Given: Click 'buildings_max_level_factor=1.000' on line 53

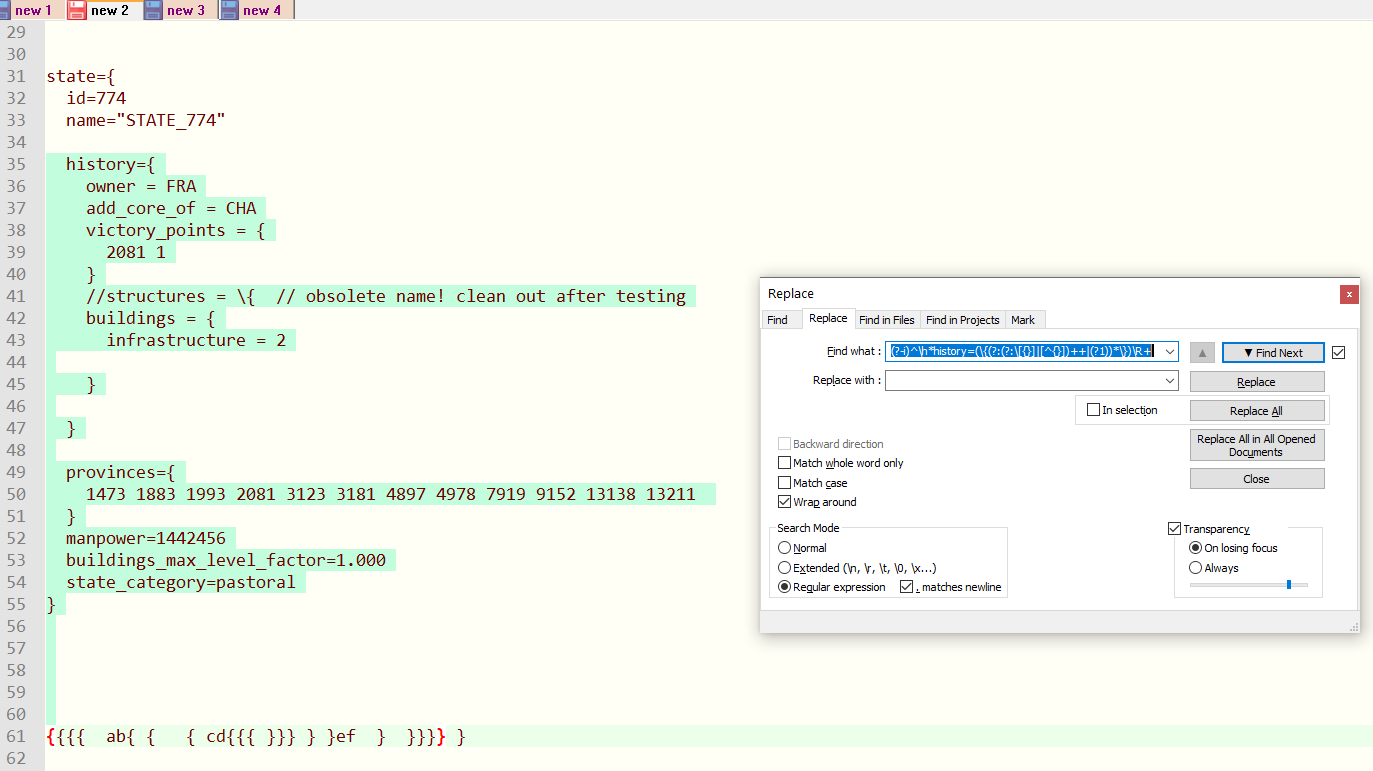Looking at the screenshot, I should 226,560.
